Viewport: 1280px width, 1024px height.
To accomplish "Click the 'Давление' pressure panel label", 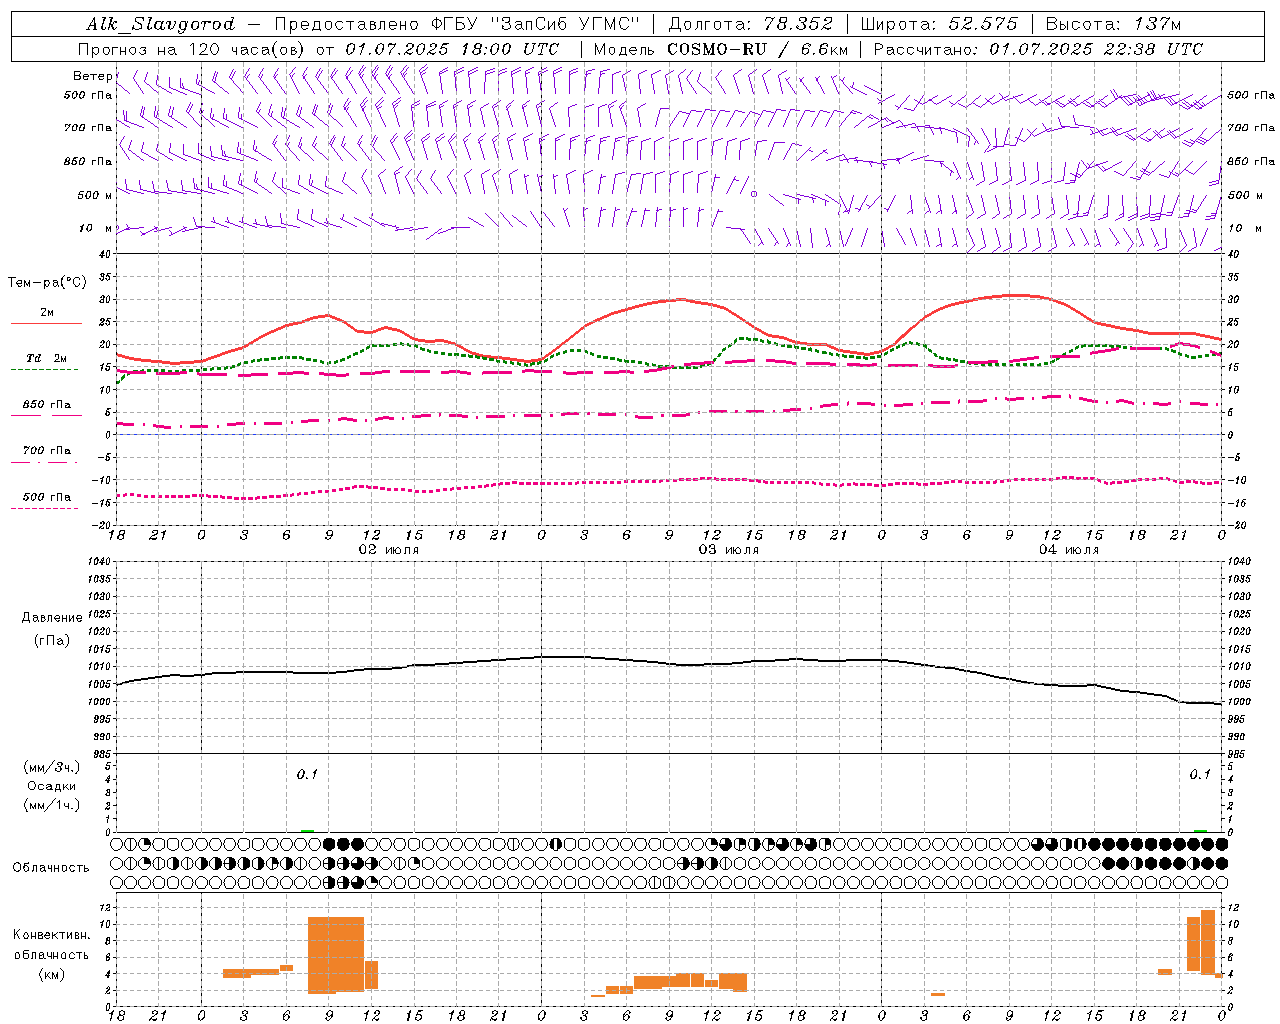I will click(52, 618).
